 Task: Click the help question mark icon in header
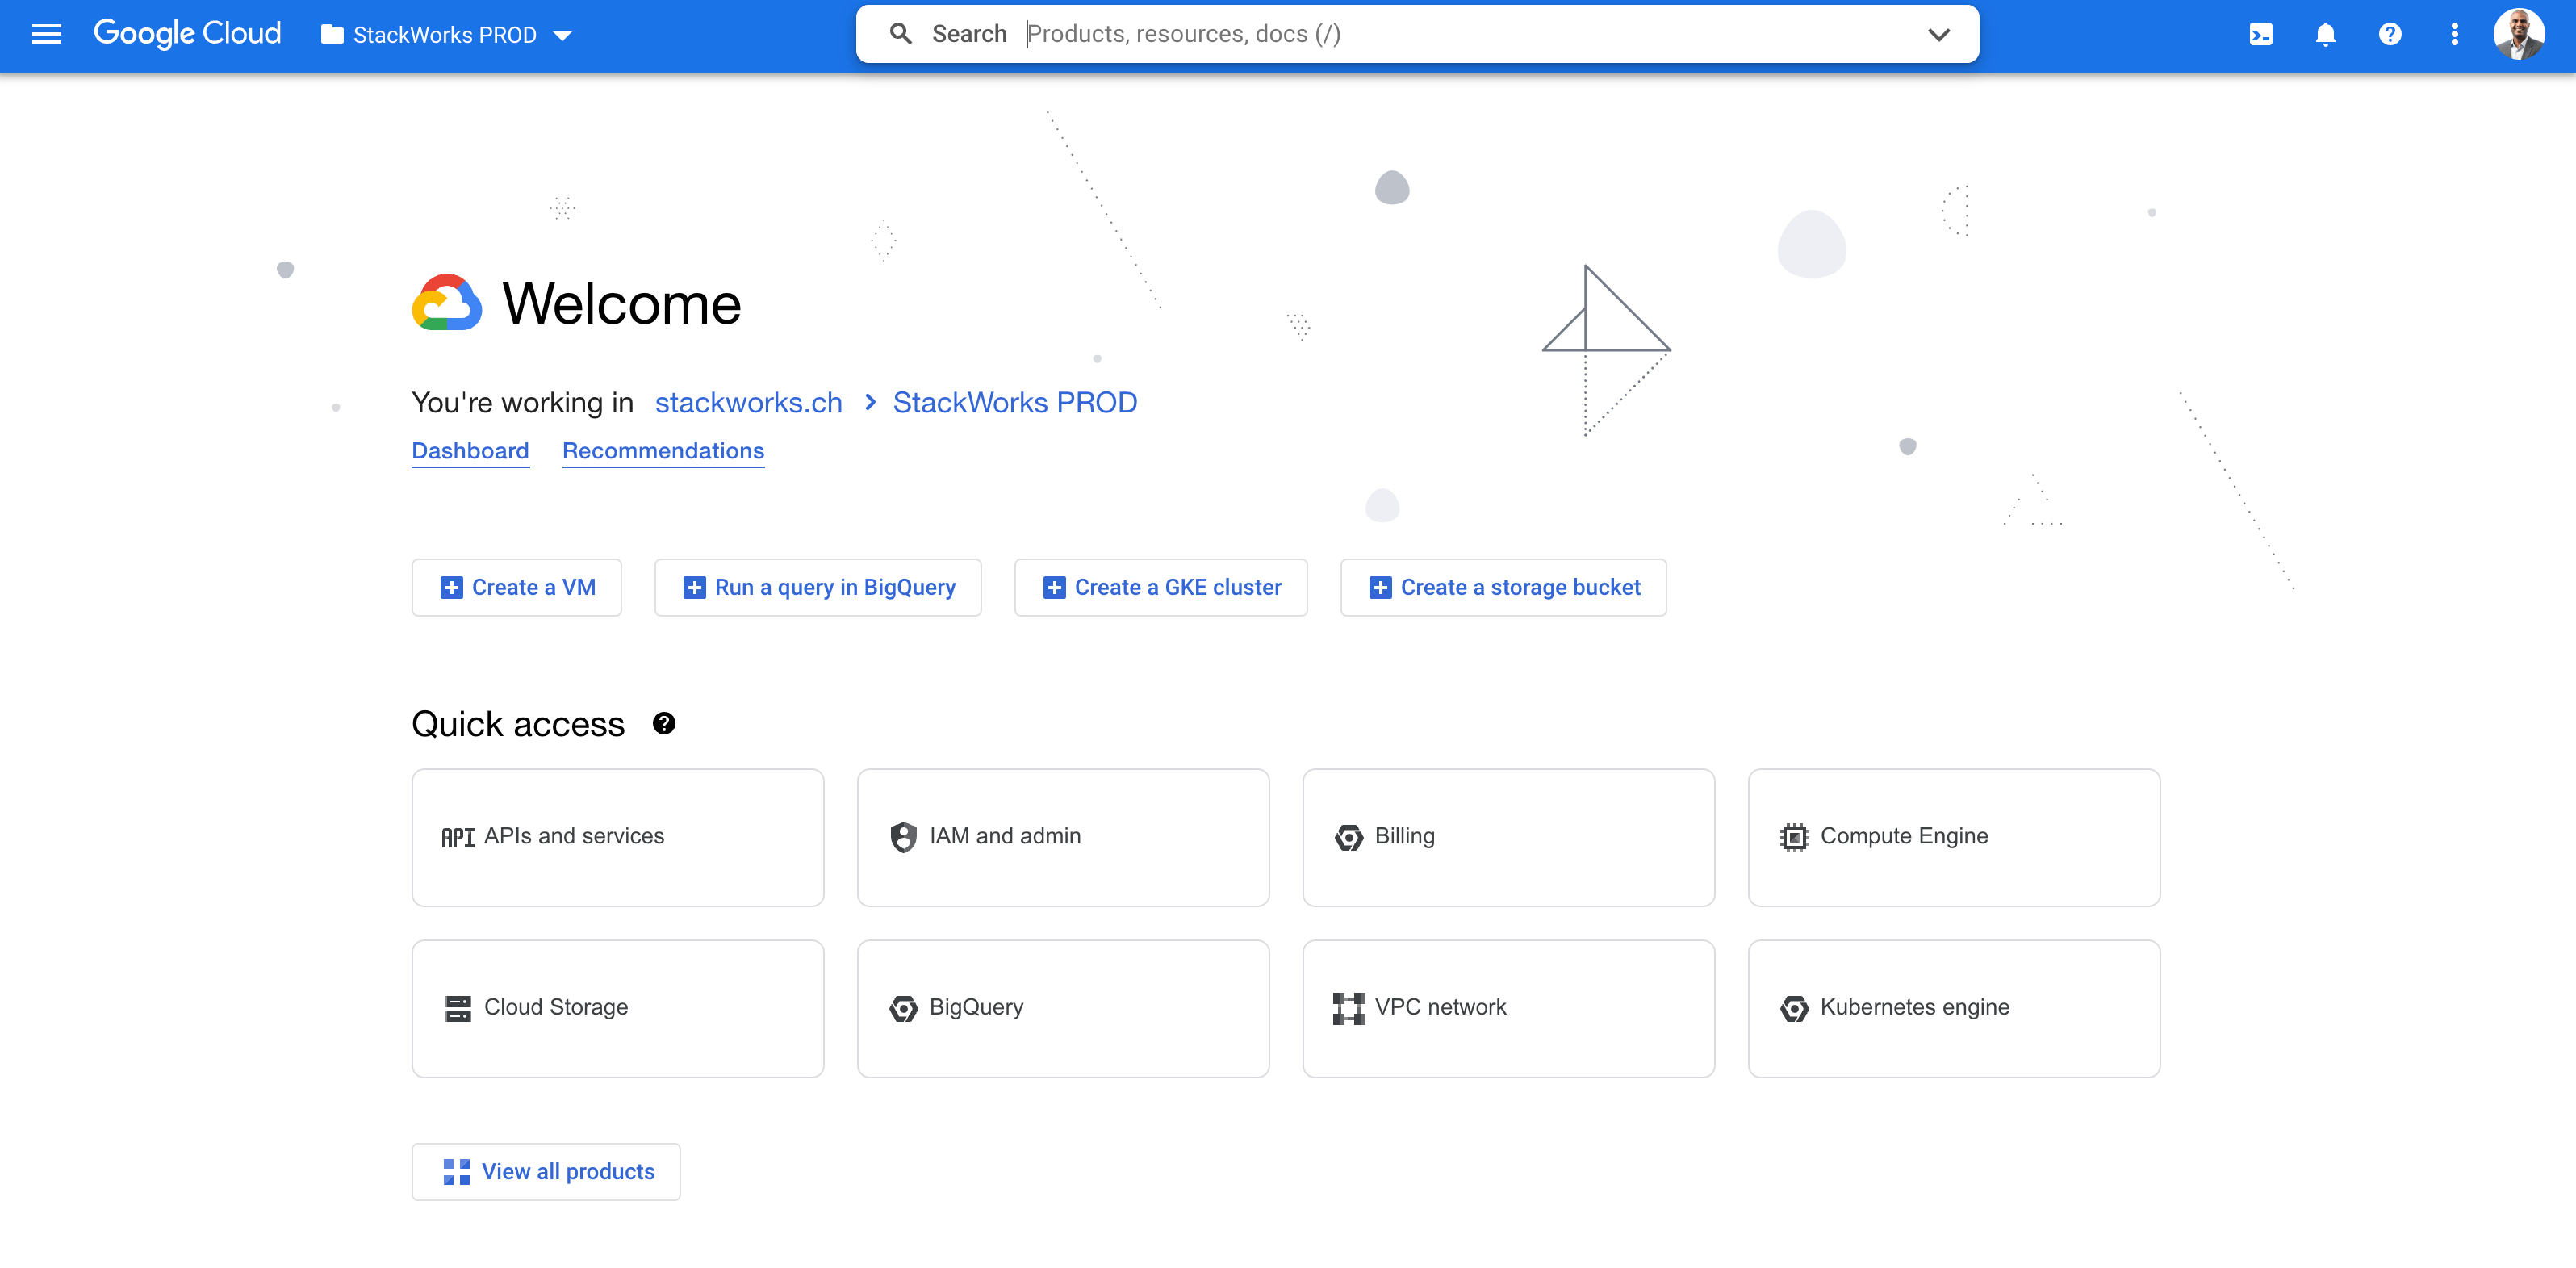click(x=2389, y=35)
